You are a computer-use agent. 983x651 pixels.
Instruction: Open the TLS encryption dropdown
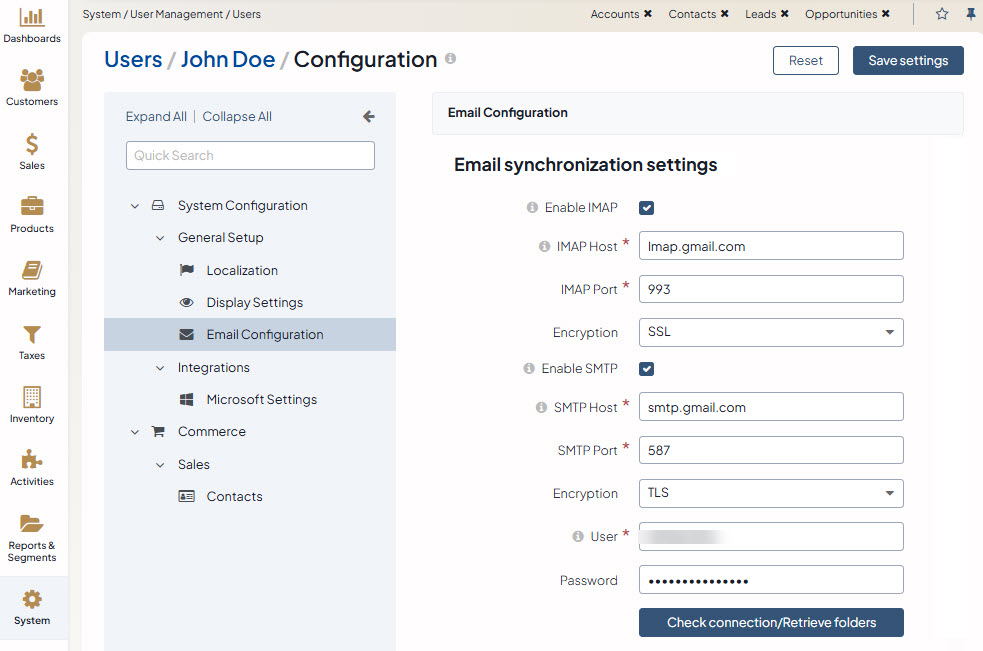770,493
